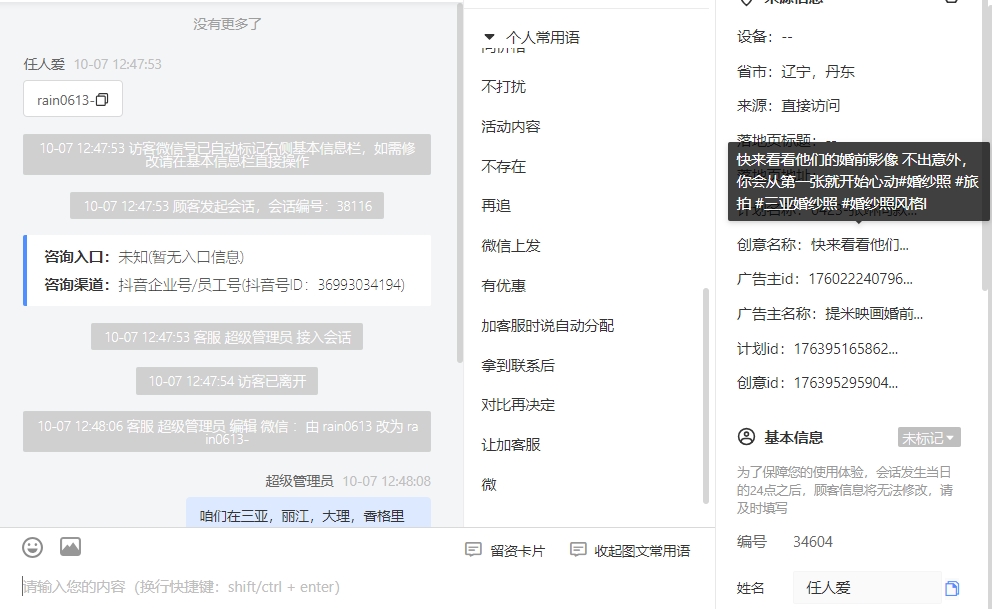992x609 pixels.
Task: Click the 超级管理员 sender label
Action: tap(299, 481)
